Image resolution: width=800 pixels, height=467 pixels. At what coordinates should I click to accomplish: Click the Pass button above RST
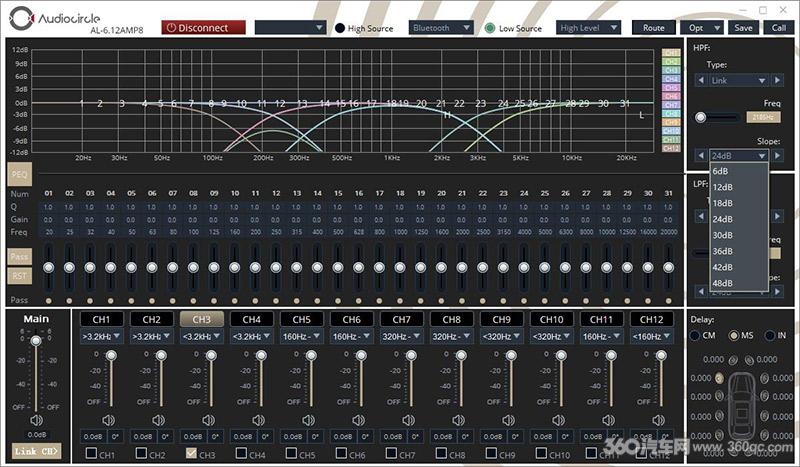(19, 256)
